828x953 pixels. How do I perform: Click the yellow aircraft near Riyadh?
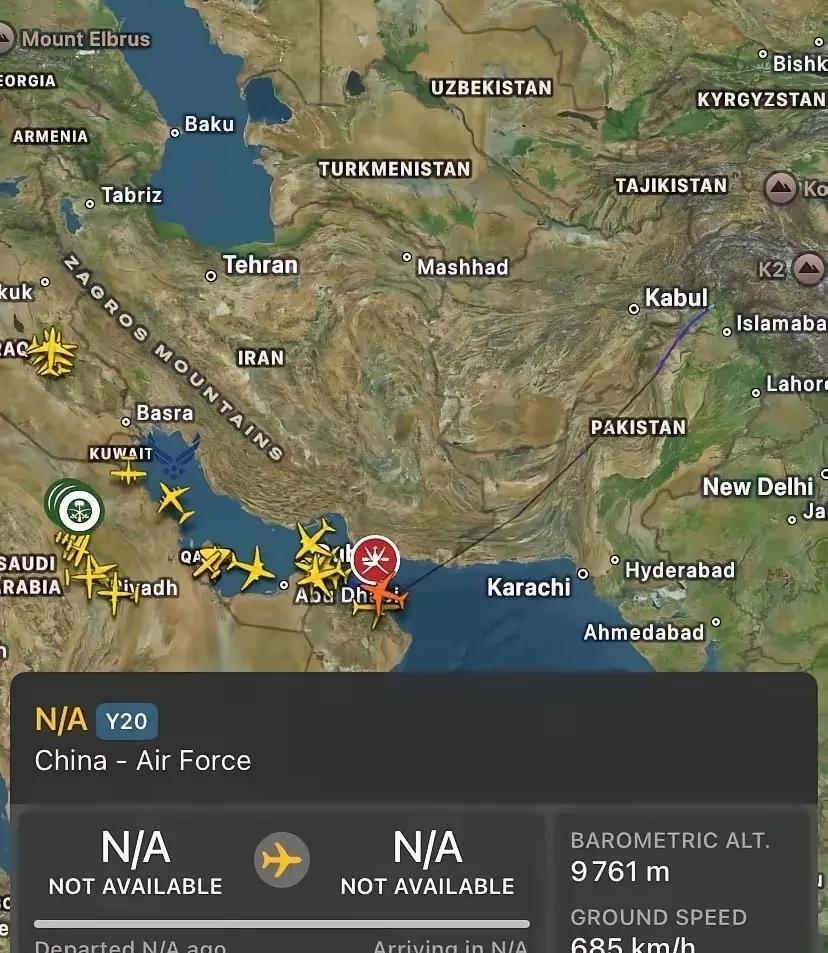pos(116,593)
